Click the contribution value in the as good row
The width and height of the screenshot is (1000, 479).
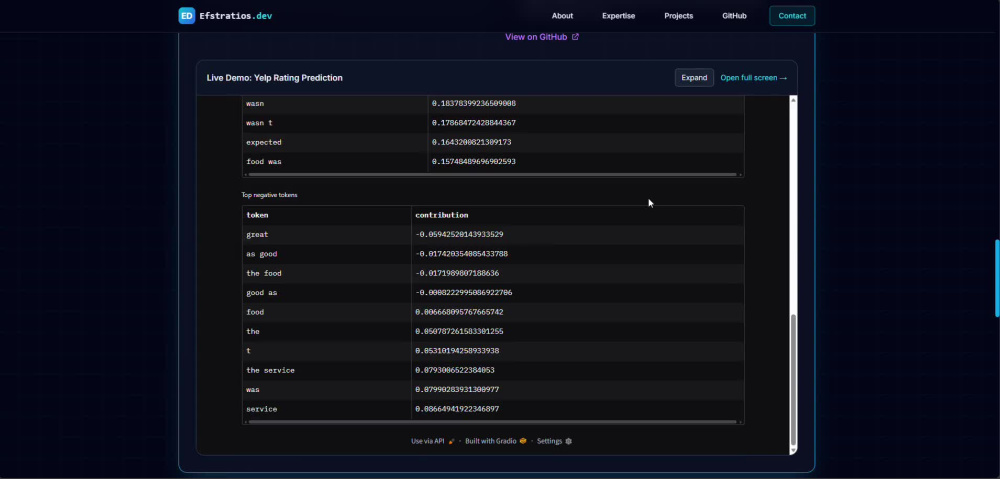tap(461, 254)
